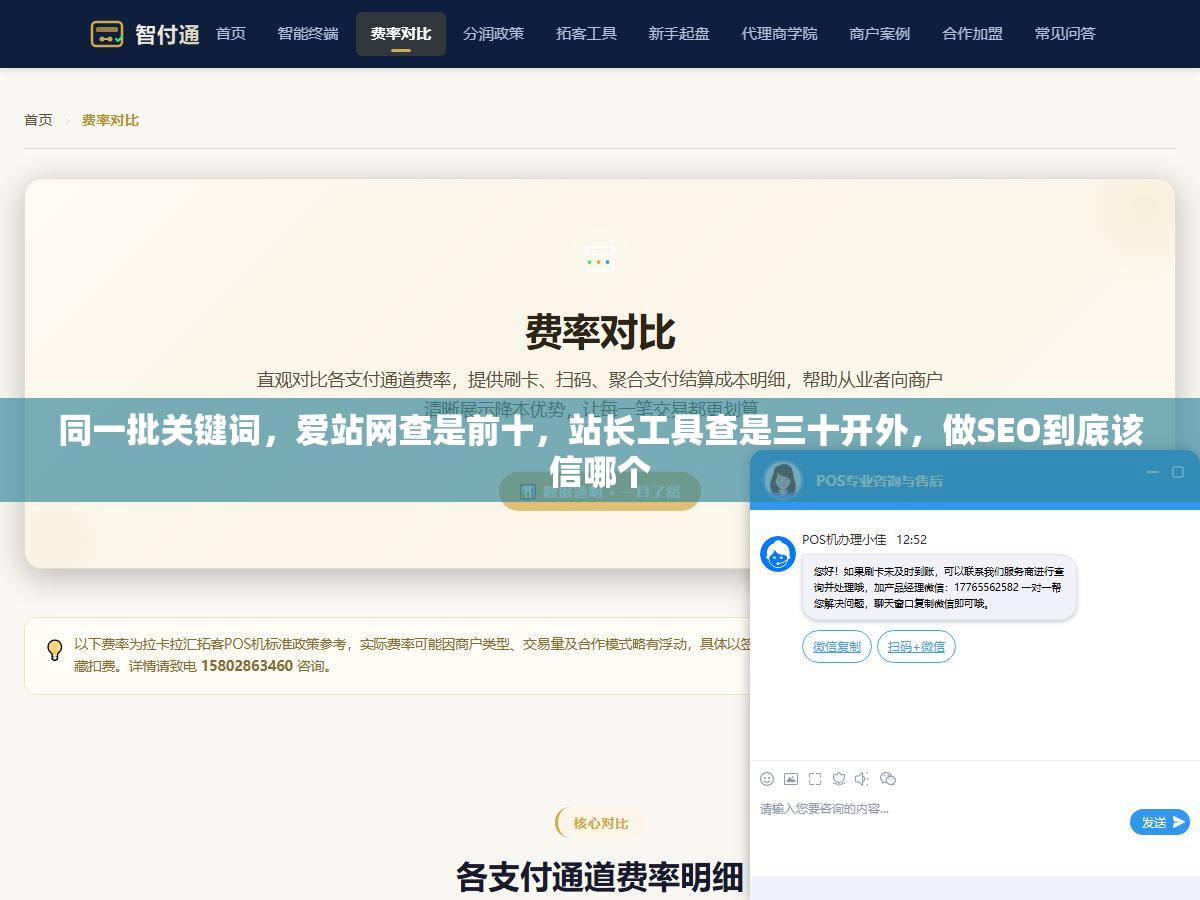Open 智能终端 navigation item

point(308,34)
